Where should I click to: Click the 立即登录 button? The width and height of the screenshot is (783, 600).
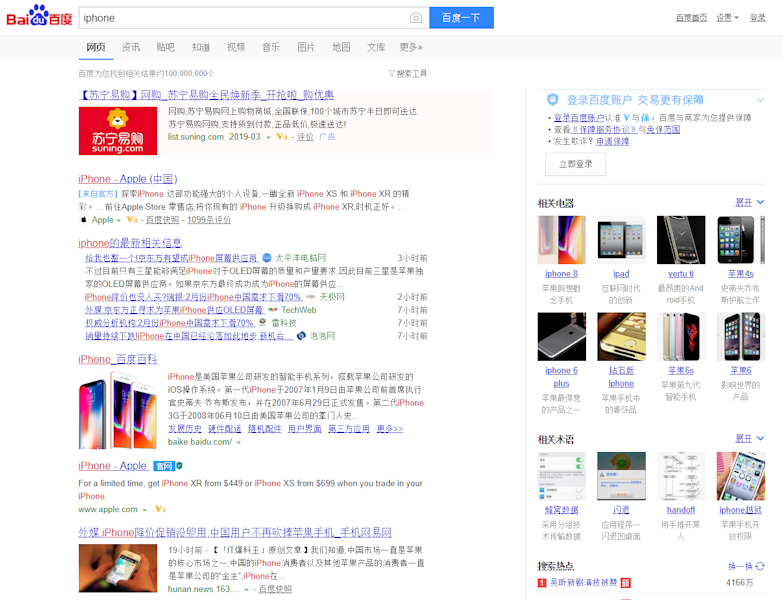(x=575, y=164)
